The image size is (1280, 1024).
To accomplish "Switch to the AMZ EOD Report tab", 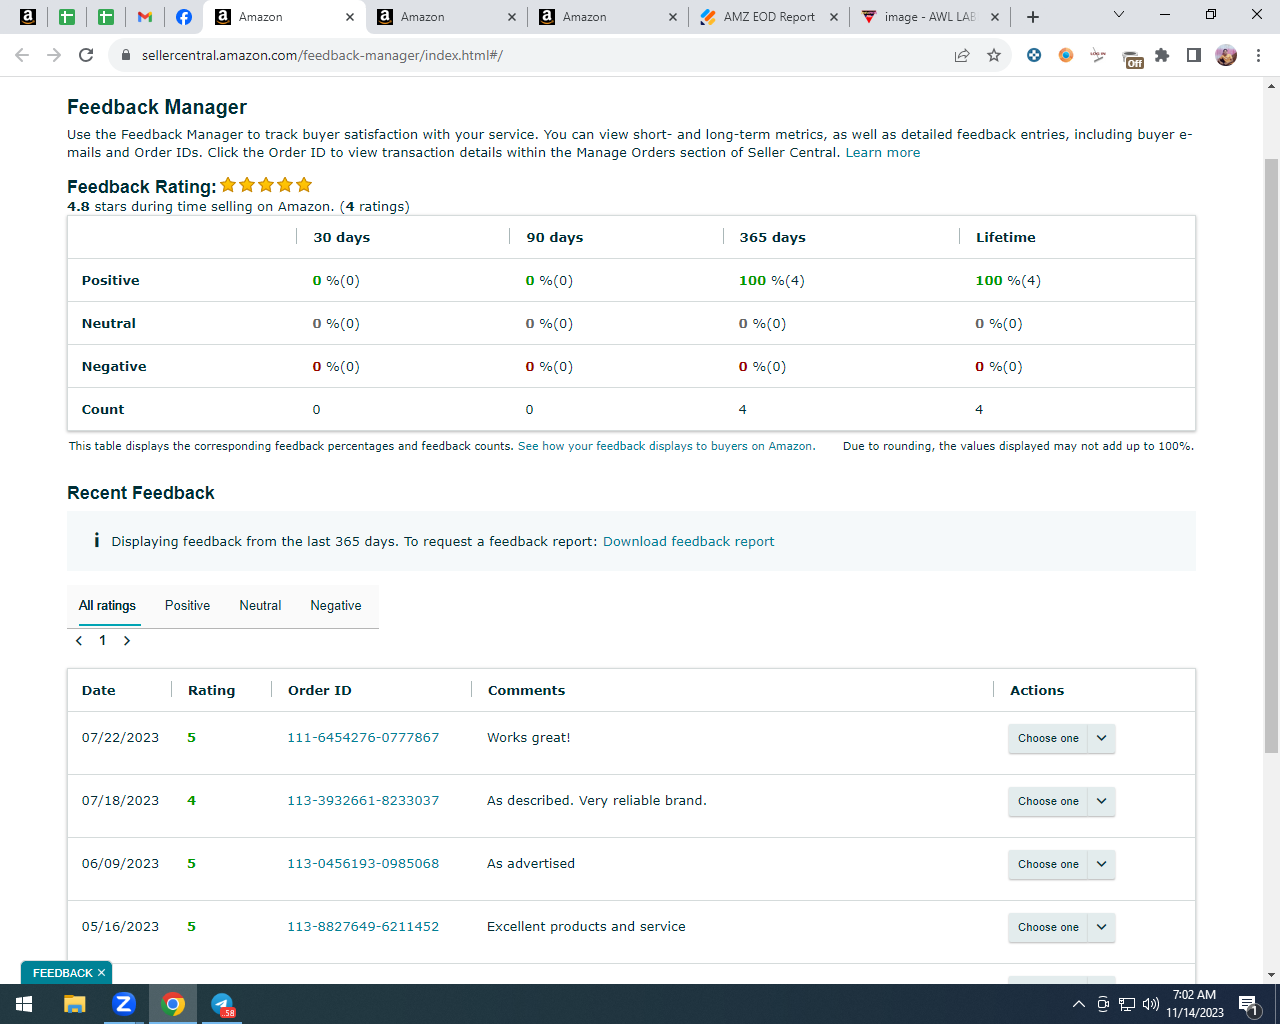I will (769, 17).
